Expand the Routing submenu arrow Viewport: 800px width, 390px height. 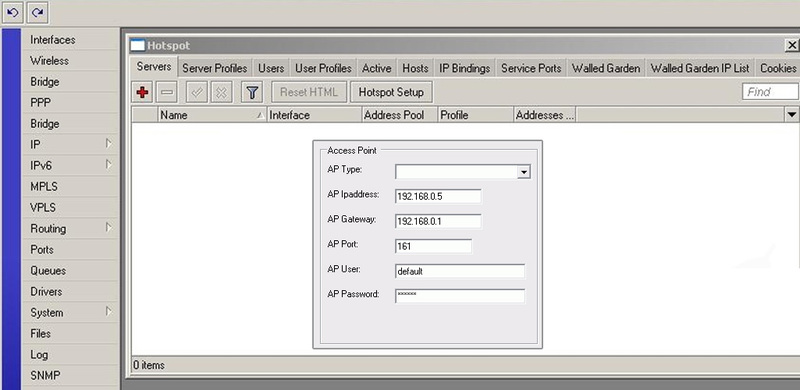109,227
